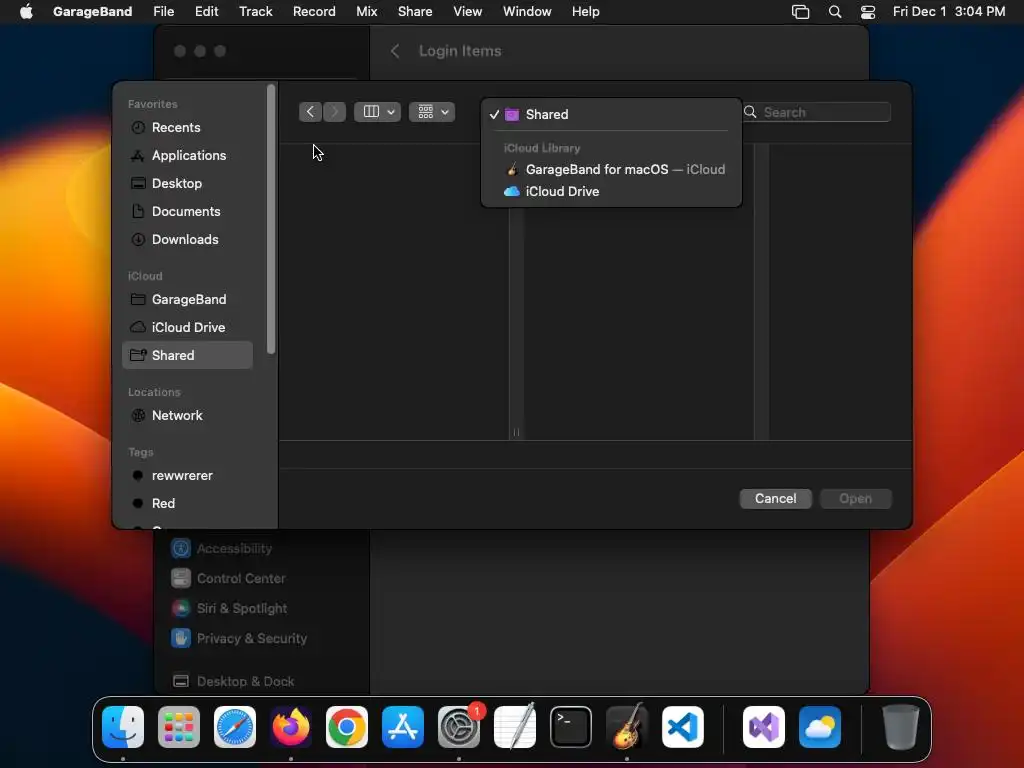
Task: Click the Apple menu logo
Action: (26, 11)
